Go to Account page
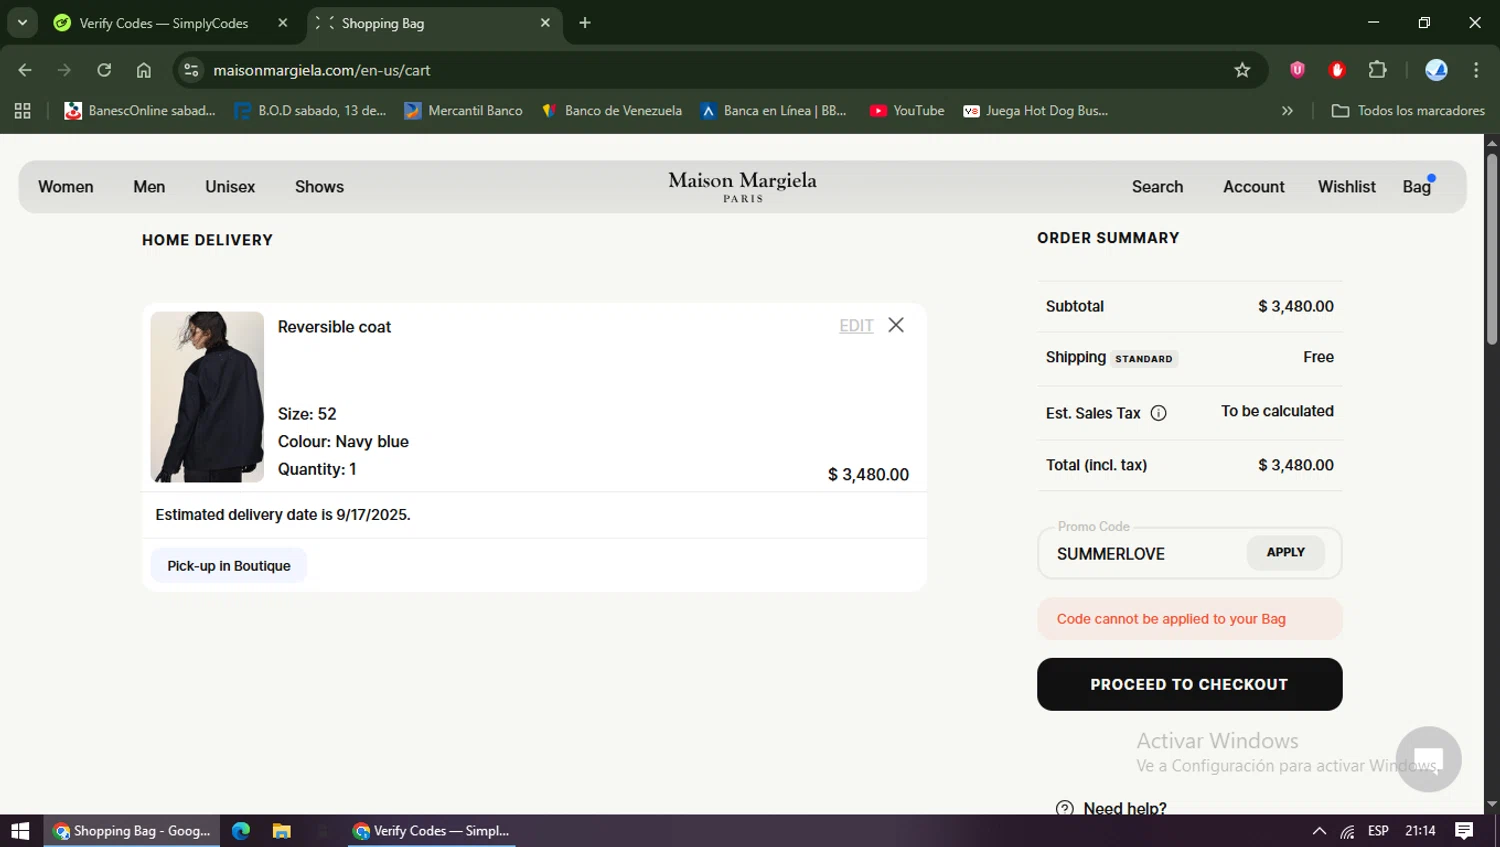Image resolution: width=1500 pixels, height=847 pixels. coord(1253,187)
